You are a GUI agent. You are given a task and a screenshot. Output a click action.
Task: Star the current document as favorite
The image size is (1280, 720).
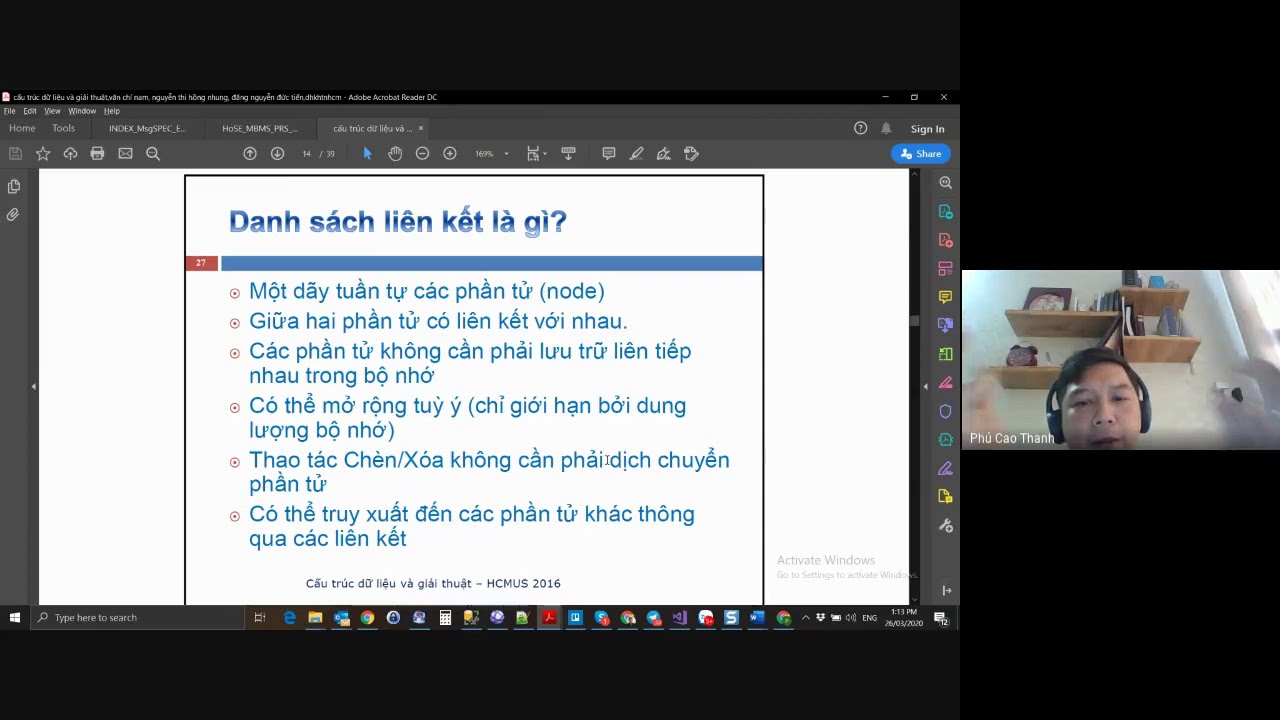(43, 153)
